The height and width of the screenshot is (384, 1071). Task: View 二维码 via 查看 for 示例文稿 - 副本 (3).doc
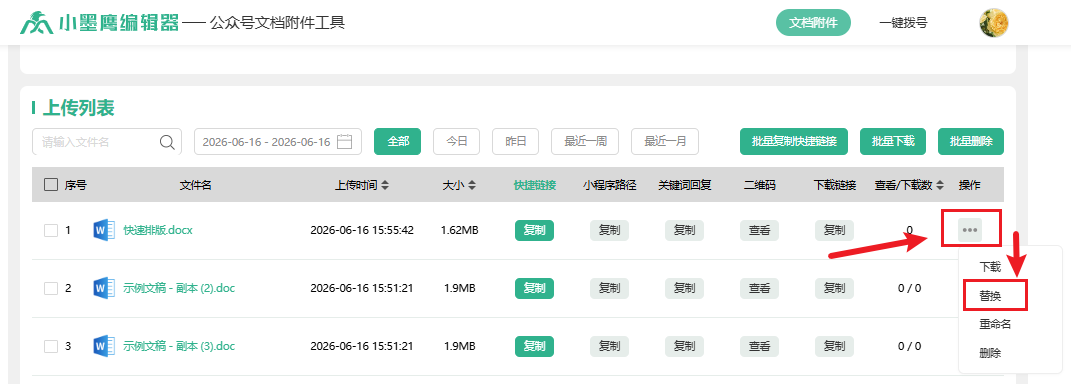pyautogui.click(x=760, y=346)
